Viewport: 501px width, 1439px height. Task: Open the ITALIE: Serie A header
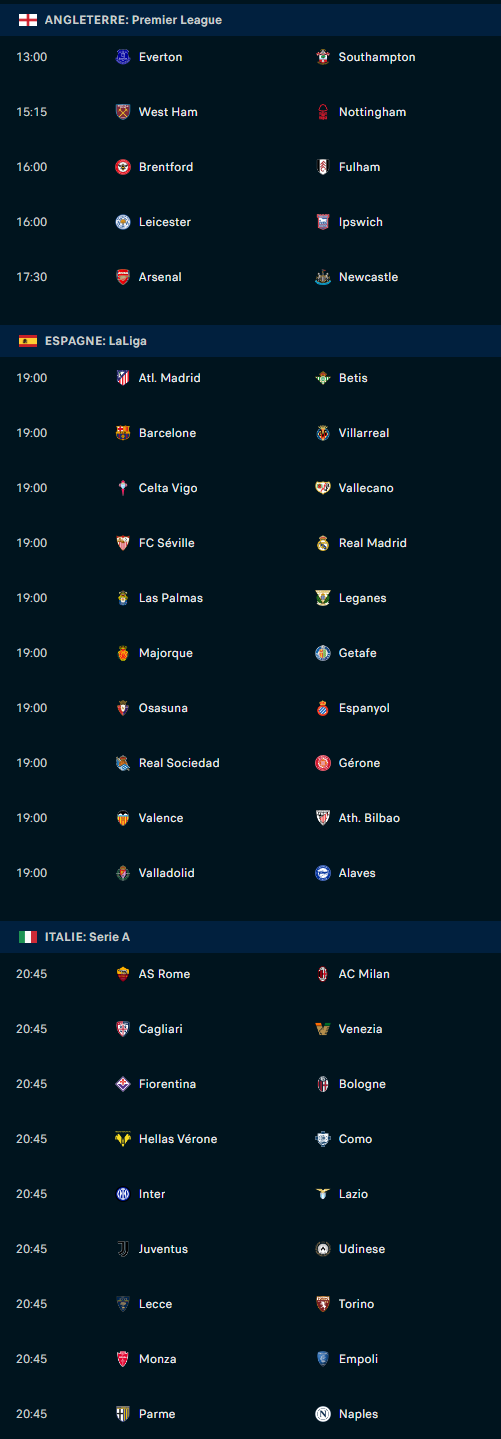tap(250, 937)
